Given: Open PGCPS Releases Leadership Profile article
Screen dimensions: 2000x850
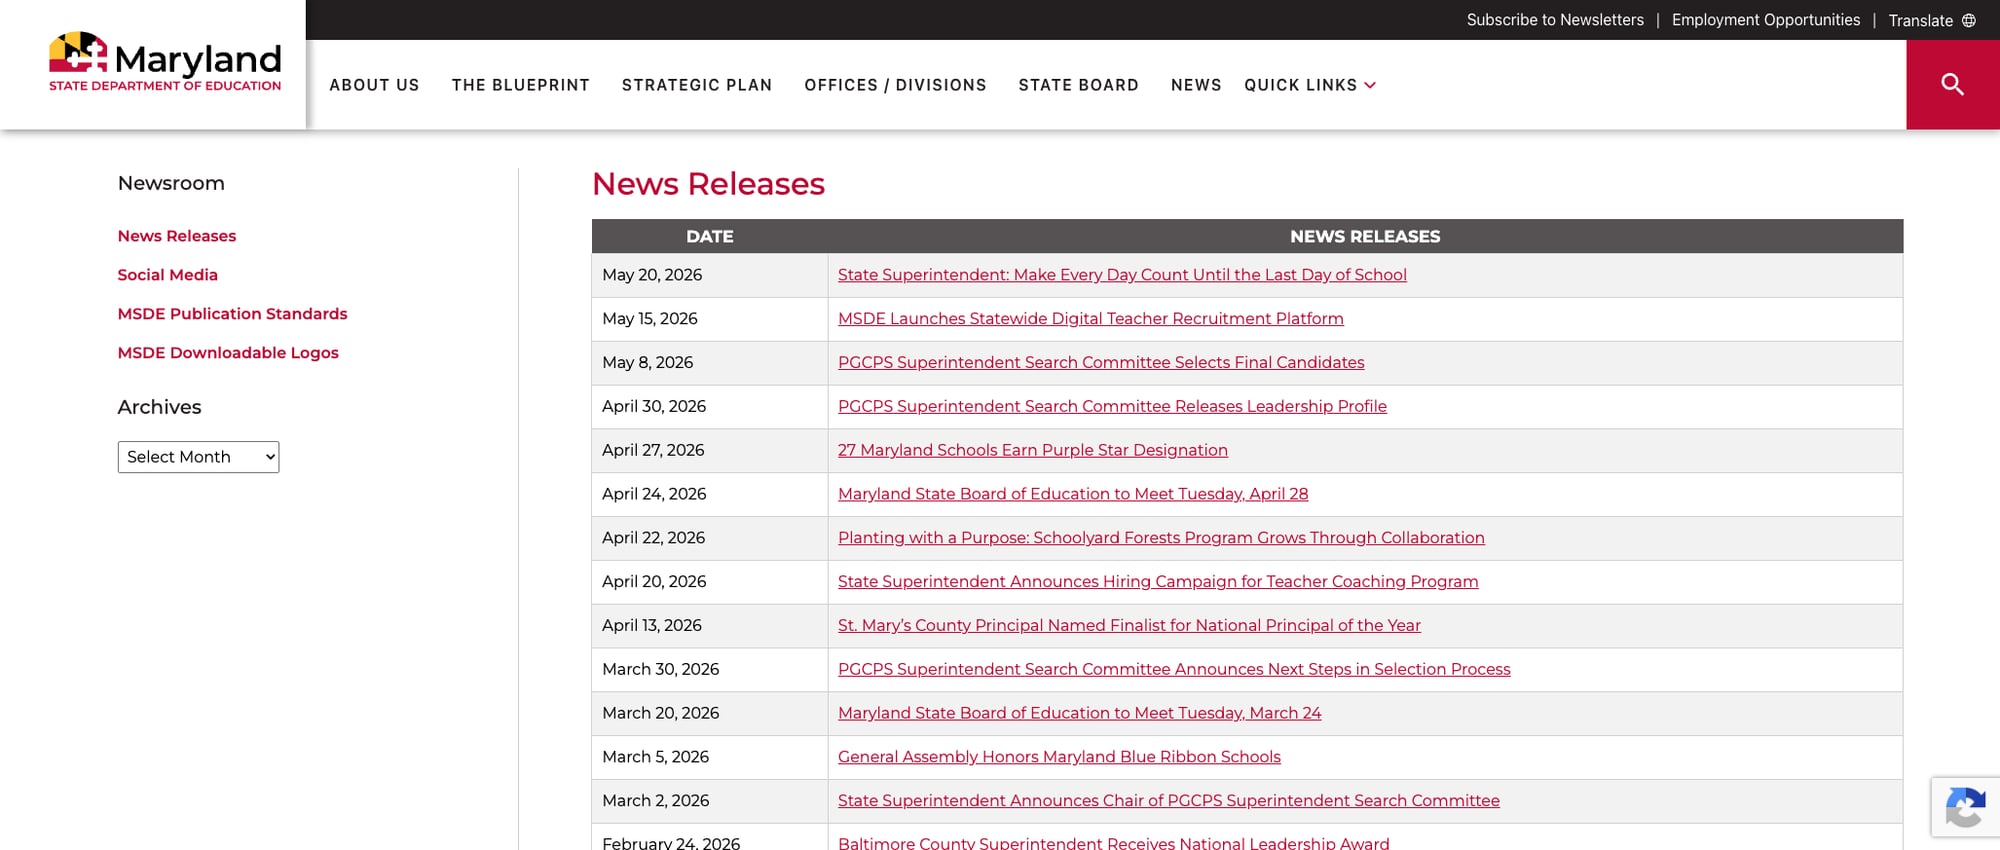Looking at the screenshot, I should point(1112,406).
